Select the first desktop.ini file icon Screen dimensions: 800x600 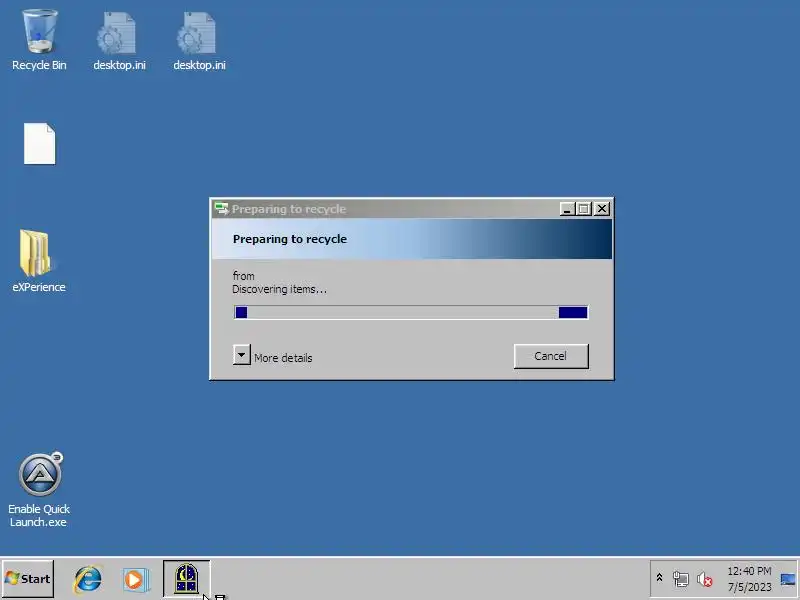click(119, 41)
